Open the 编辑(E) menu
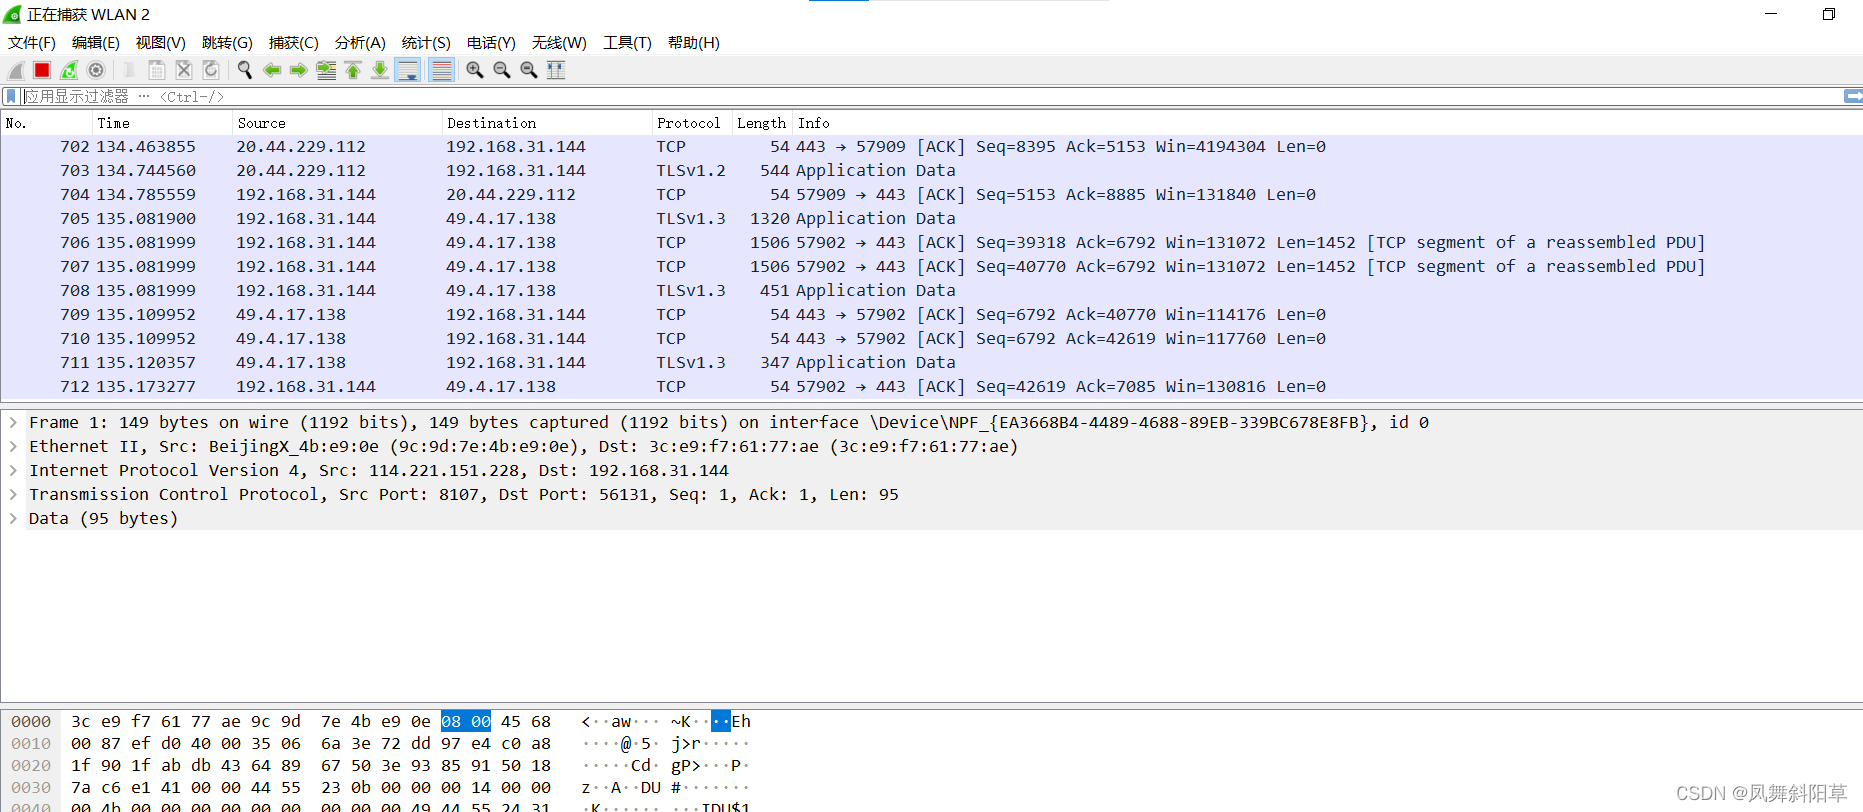This screenshot has width=1863, height=812. (x=96, y=42)
